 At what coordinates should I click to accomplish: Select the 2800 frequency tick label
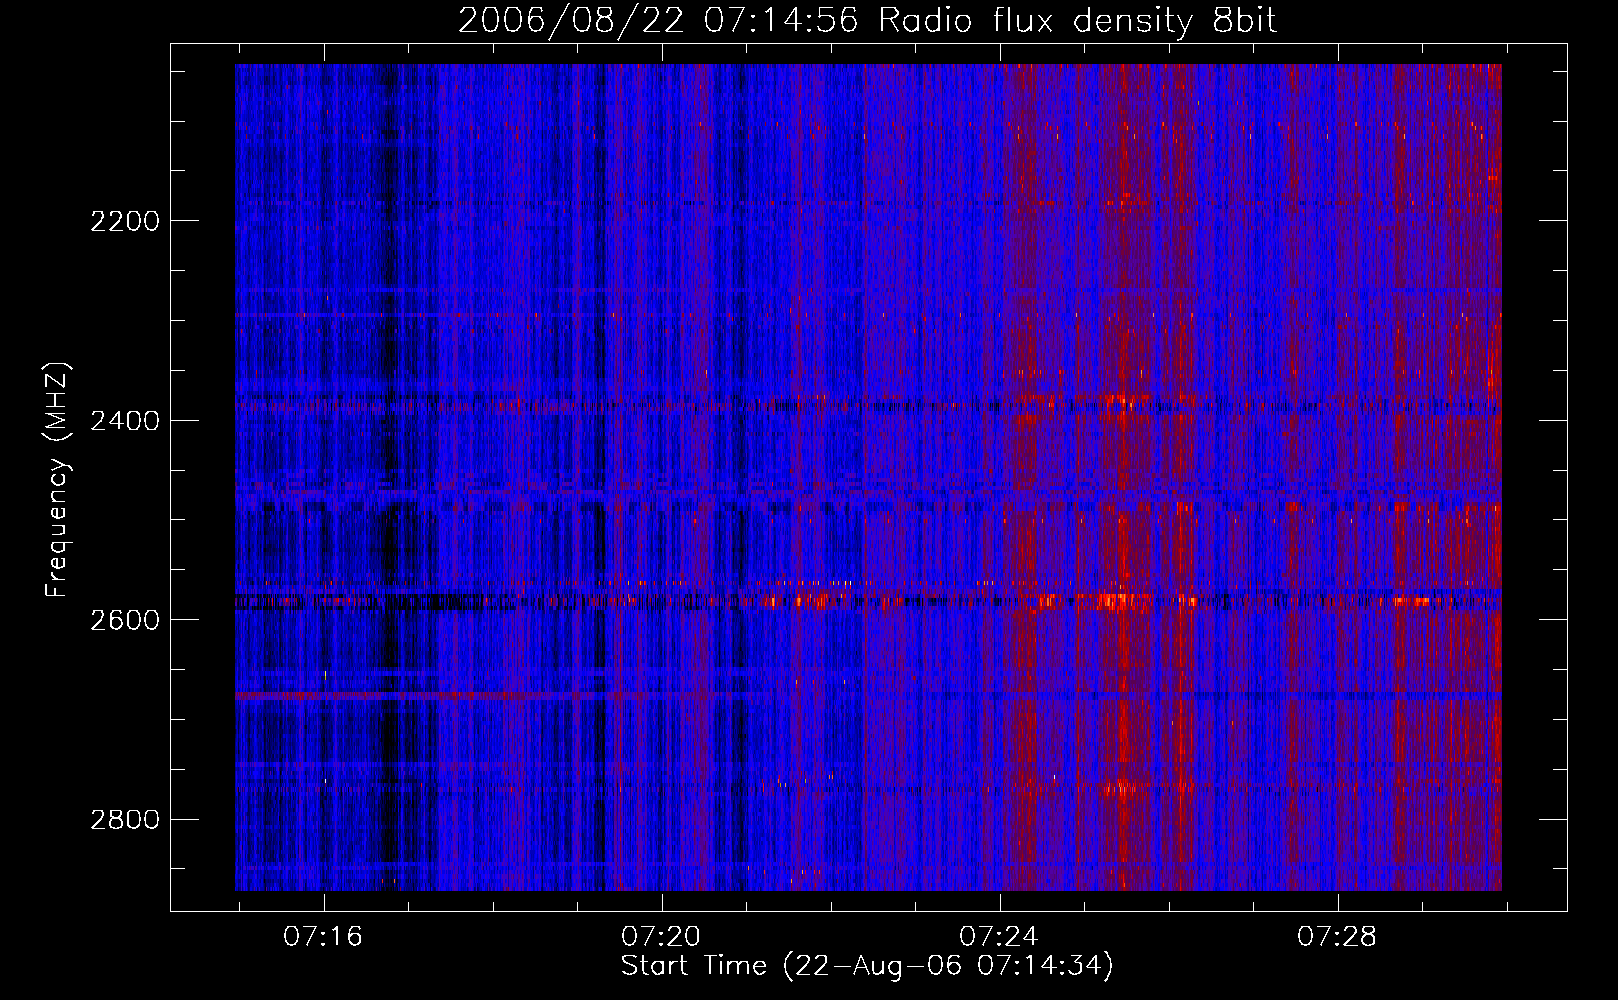coord(124,820)
